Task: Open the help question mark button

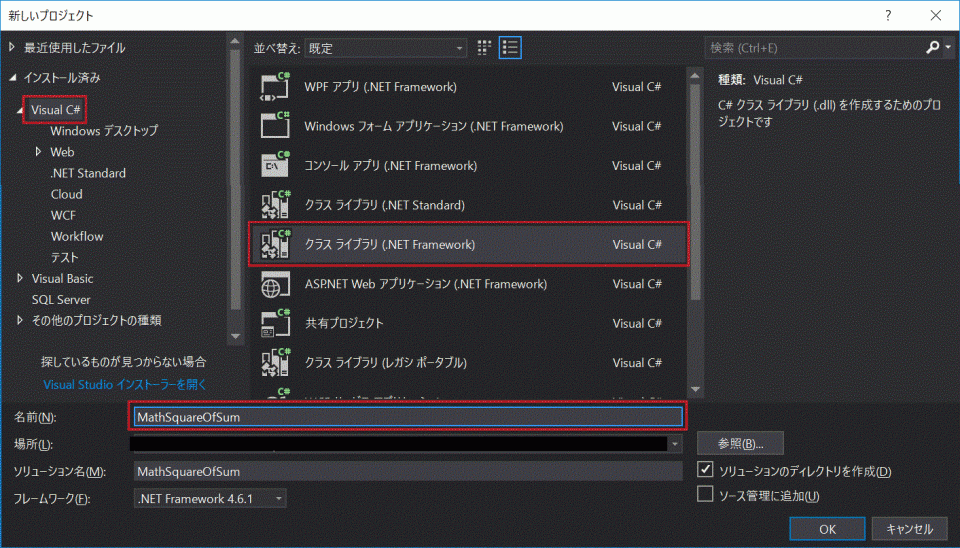Action: pos(888,15)
